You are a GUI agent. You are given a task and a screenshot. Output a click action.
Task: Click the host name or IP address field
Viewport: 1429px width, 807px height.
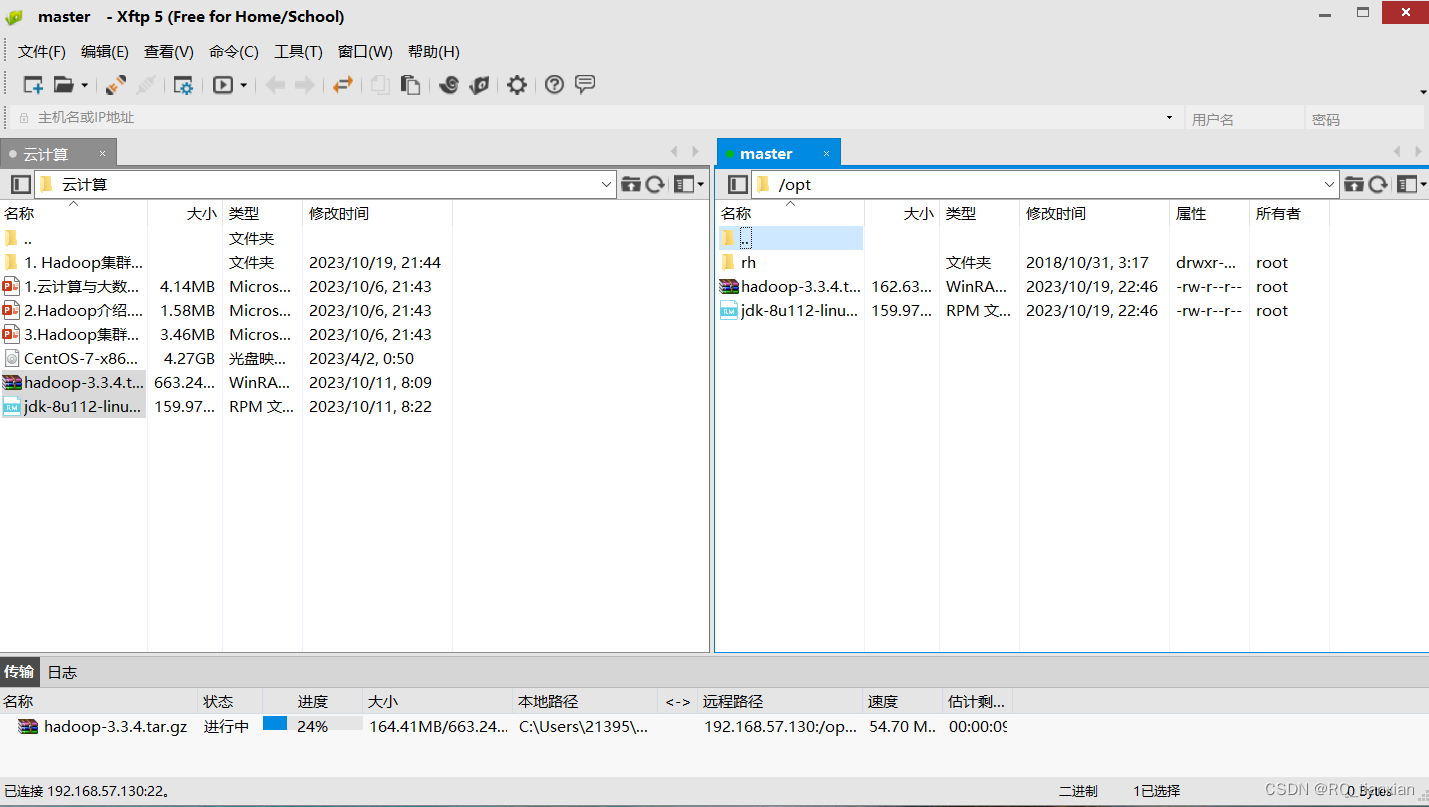[595, 118]
